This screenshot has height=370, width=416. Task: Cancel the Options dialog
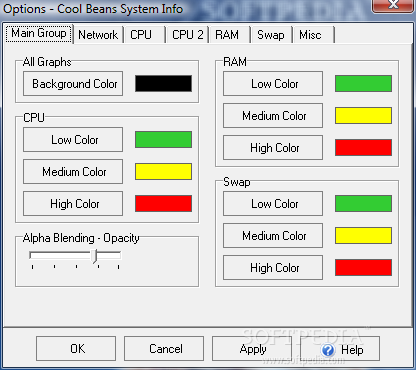click(x=164, y=349)
